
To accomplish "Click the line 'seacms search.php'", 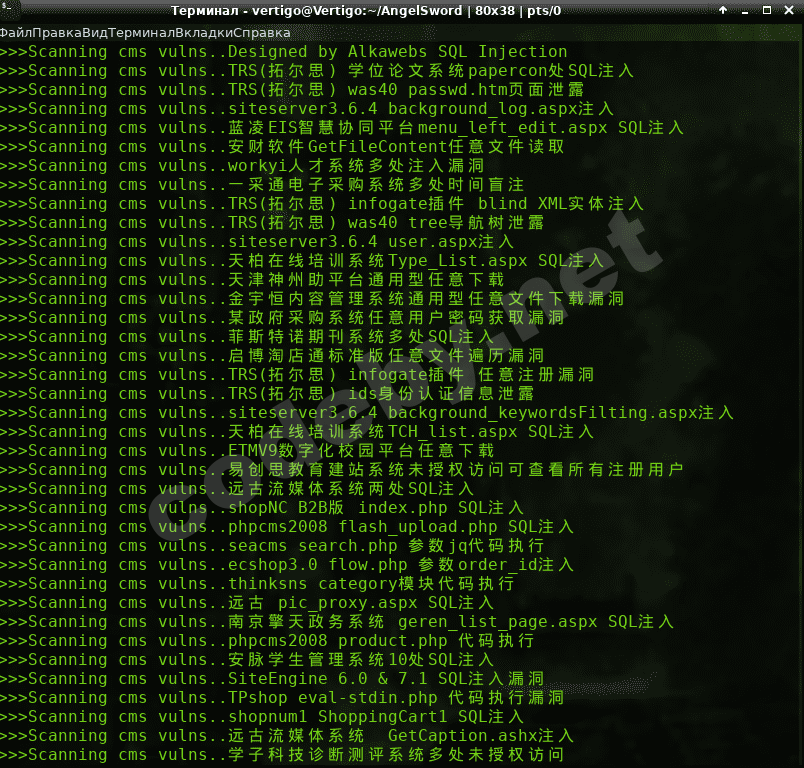I will click(272, 545).
